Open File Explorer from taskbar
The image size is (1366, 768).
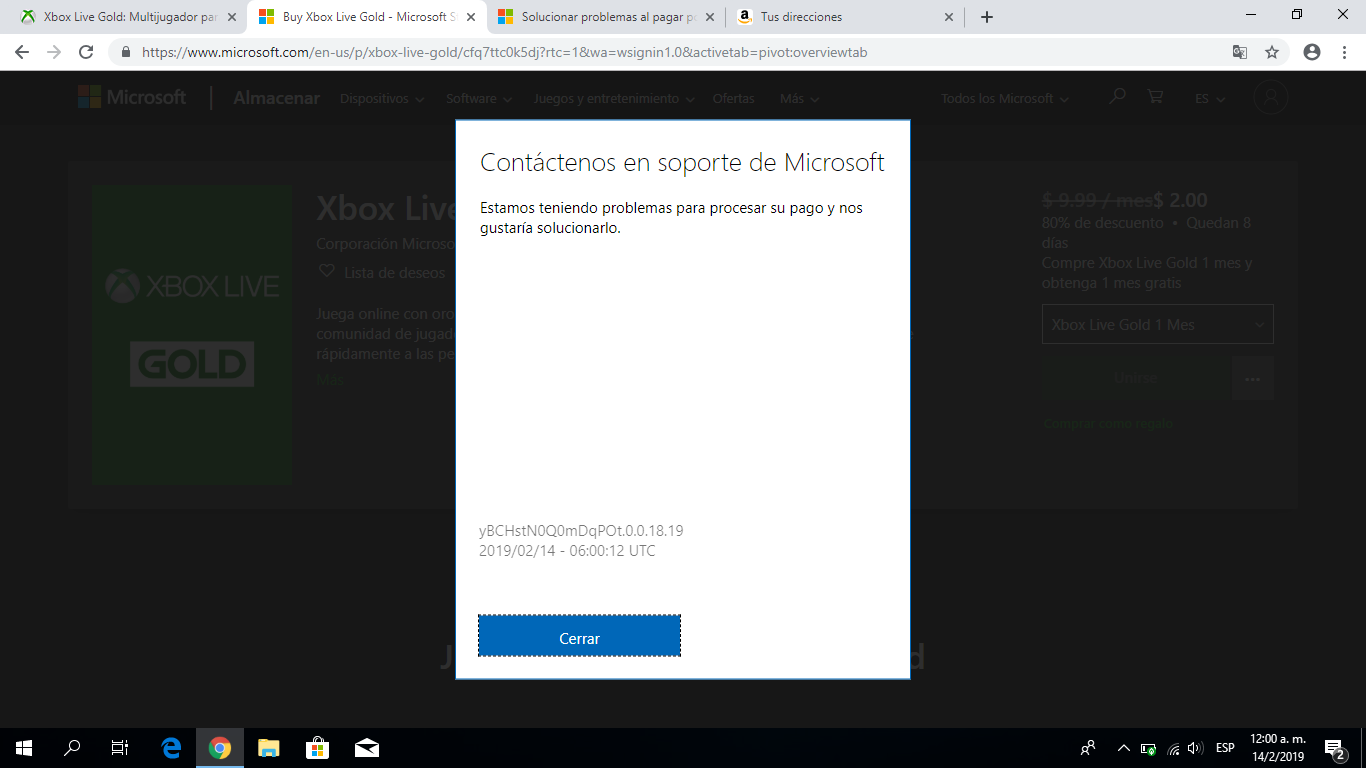tap(269, 748)
